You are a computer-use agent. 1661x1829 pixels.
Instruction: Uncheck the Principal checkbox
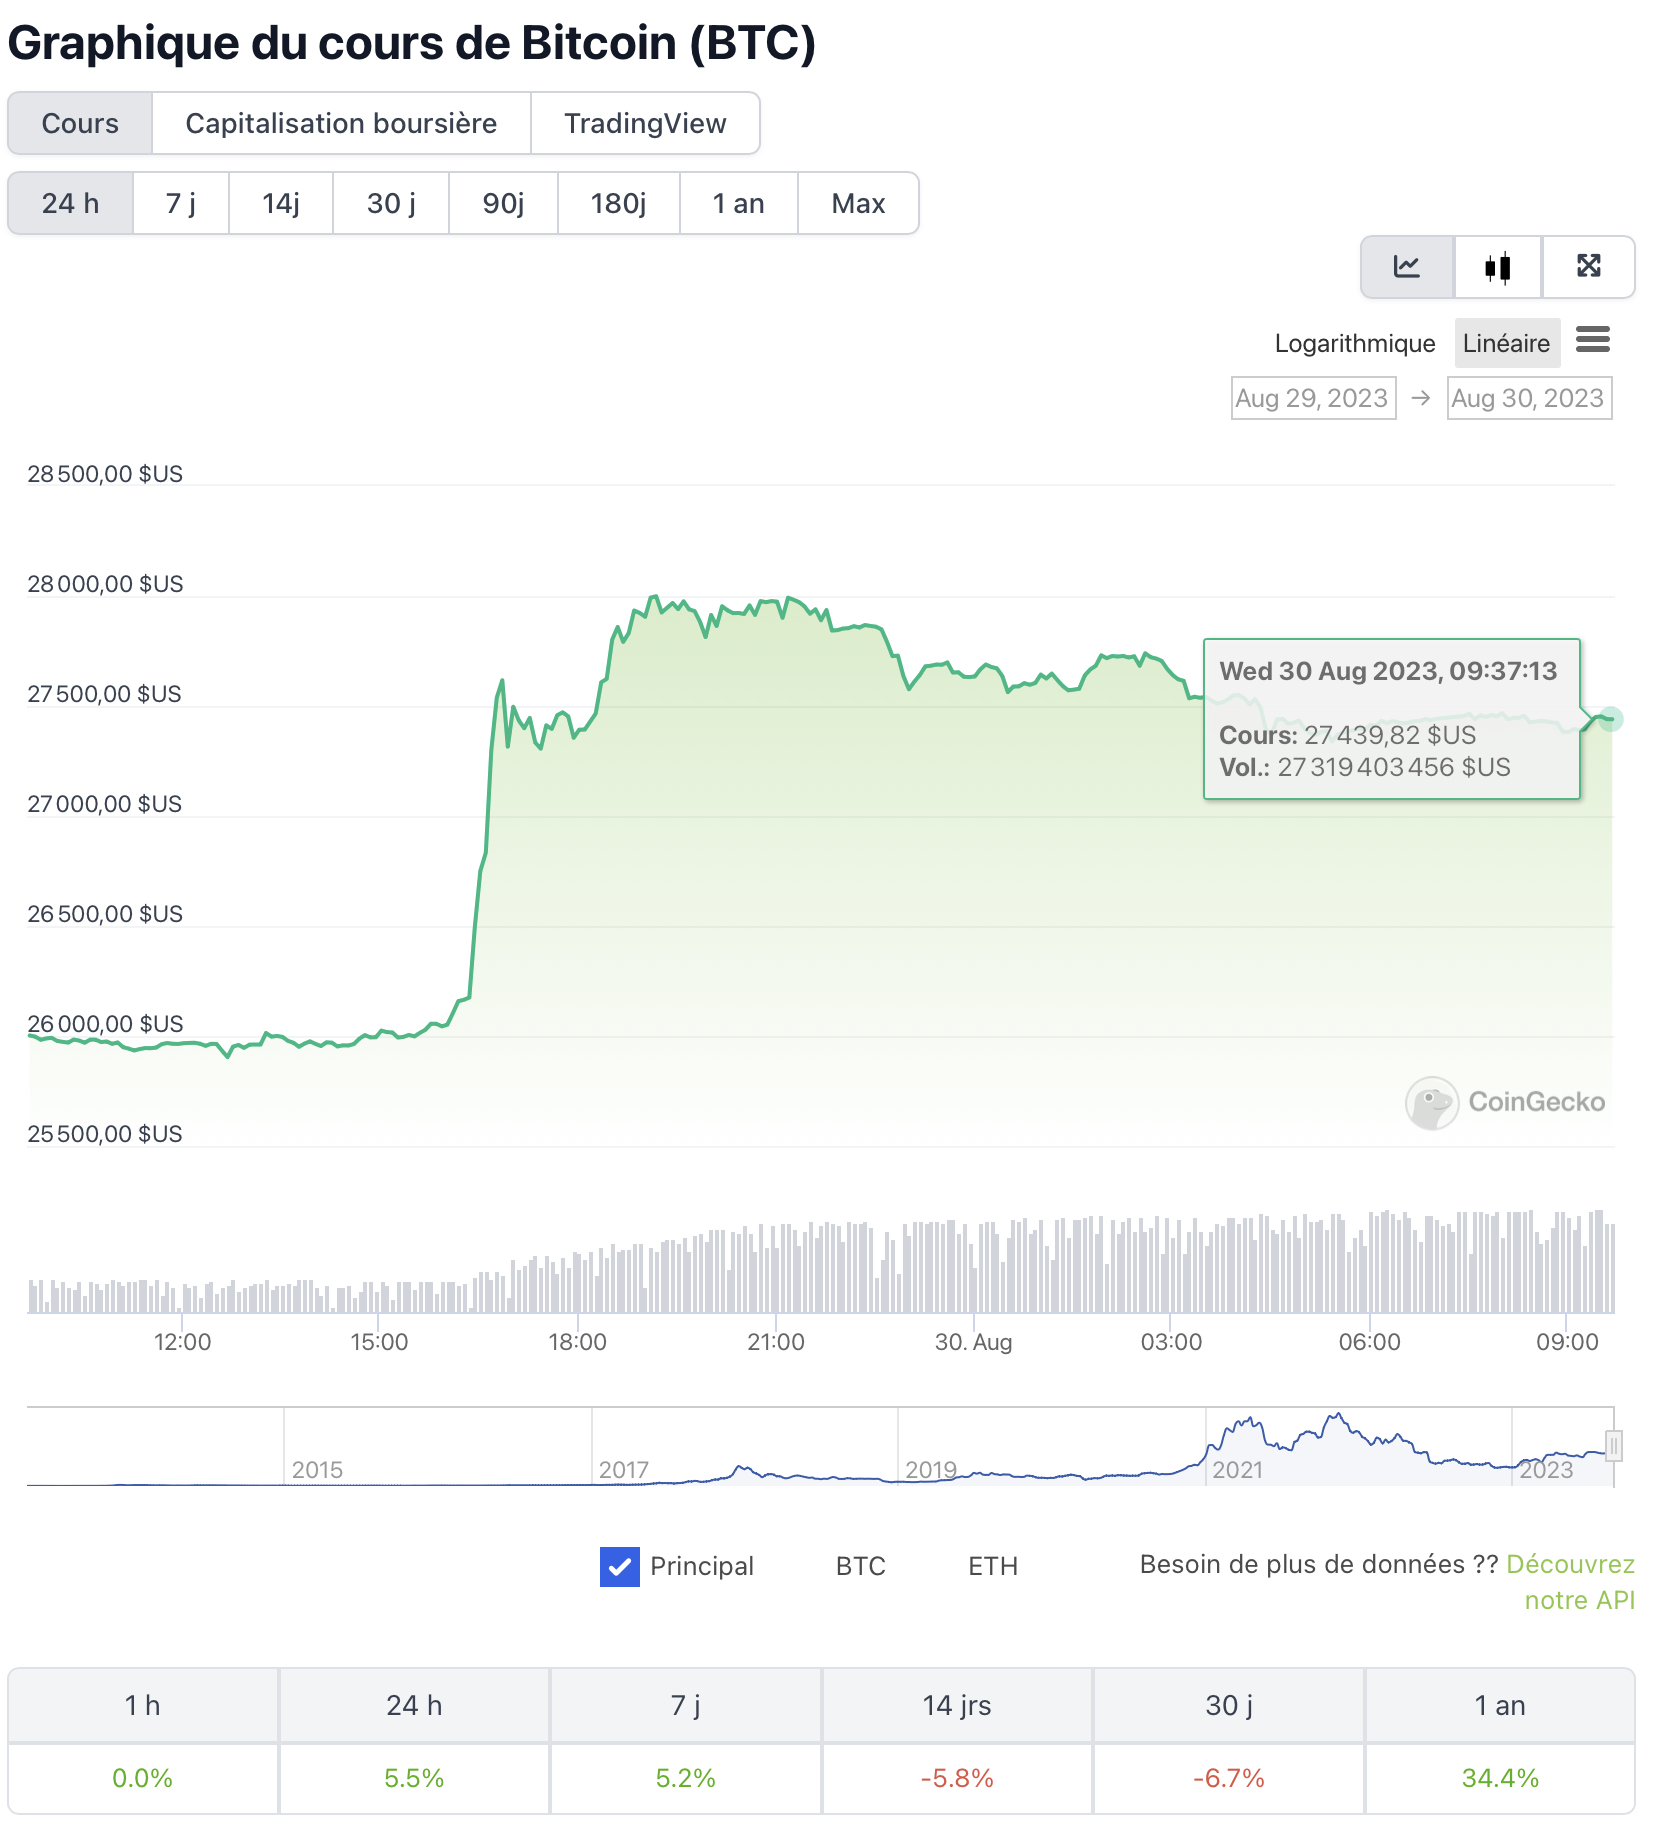619,1566
